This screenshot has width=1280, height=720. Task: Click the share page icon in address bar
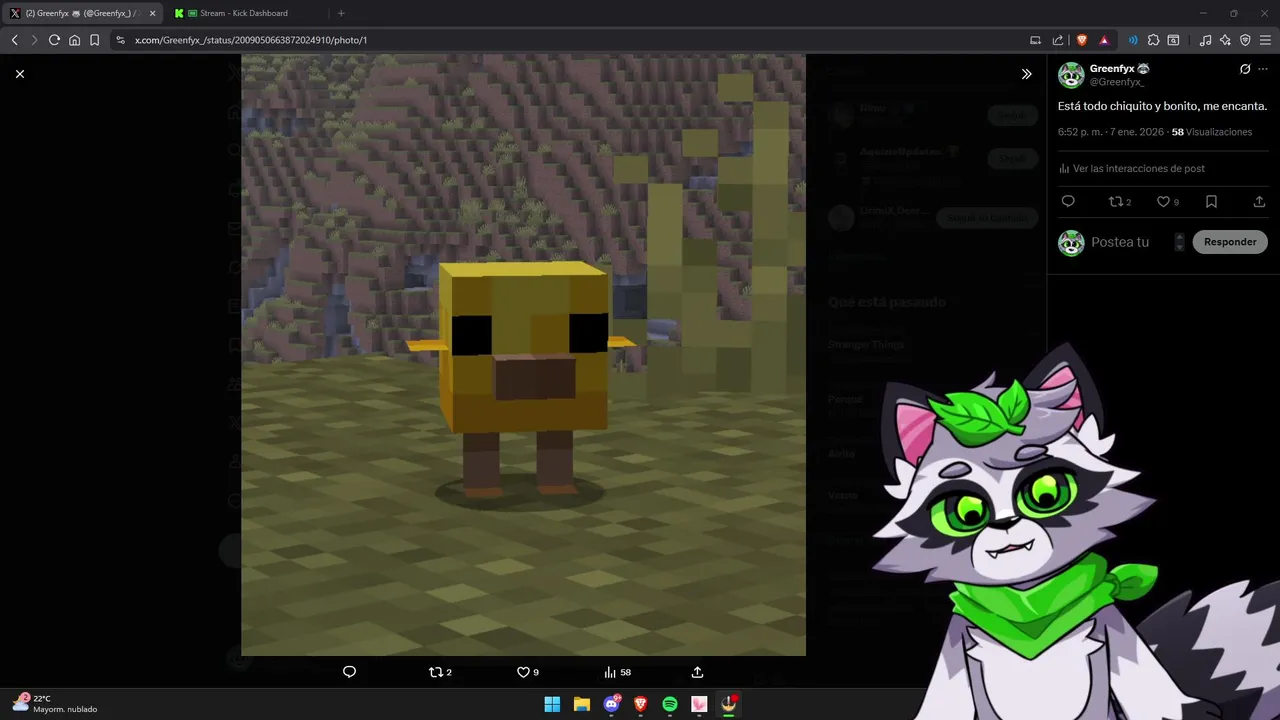click(x=1058, y=40)
